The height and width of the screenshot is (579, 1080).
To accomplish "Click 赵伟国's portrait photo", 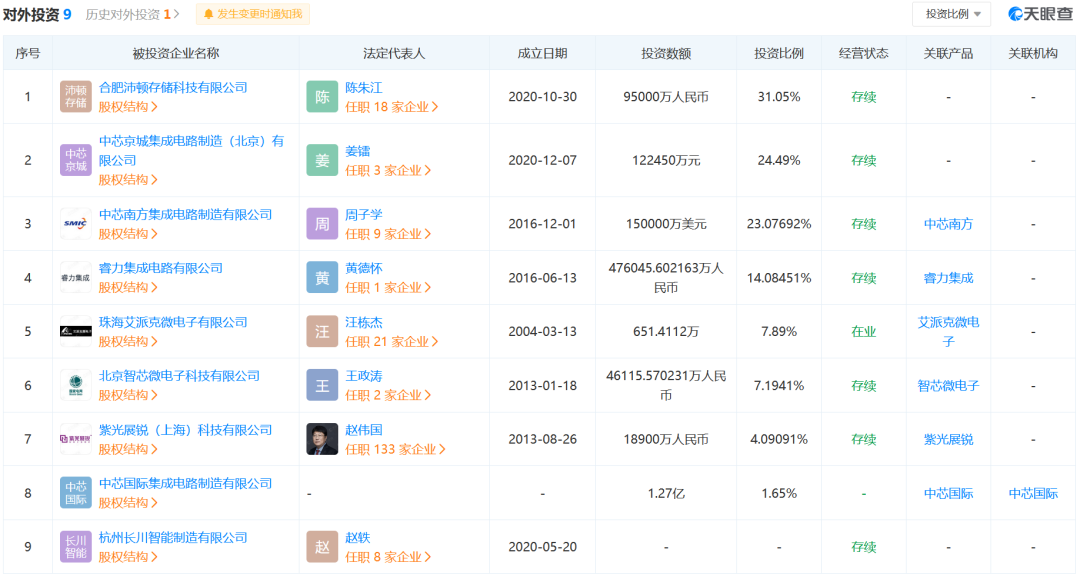I will (322, 439).
